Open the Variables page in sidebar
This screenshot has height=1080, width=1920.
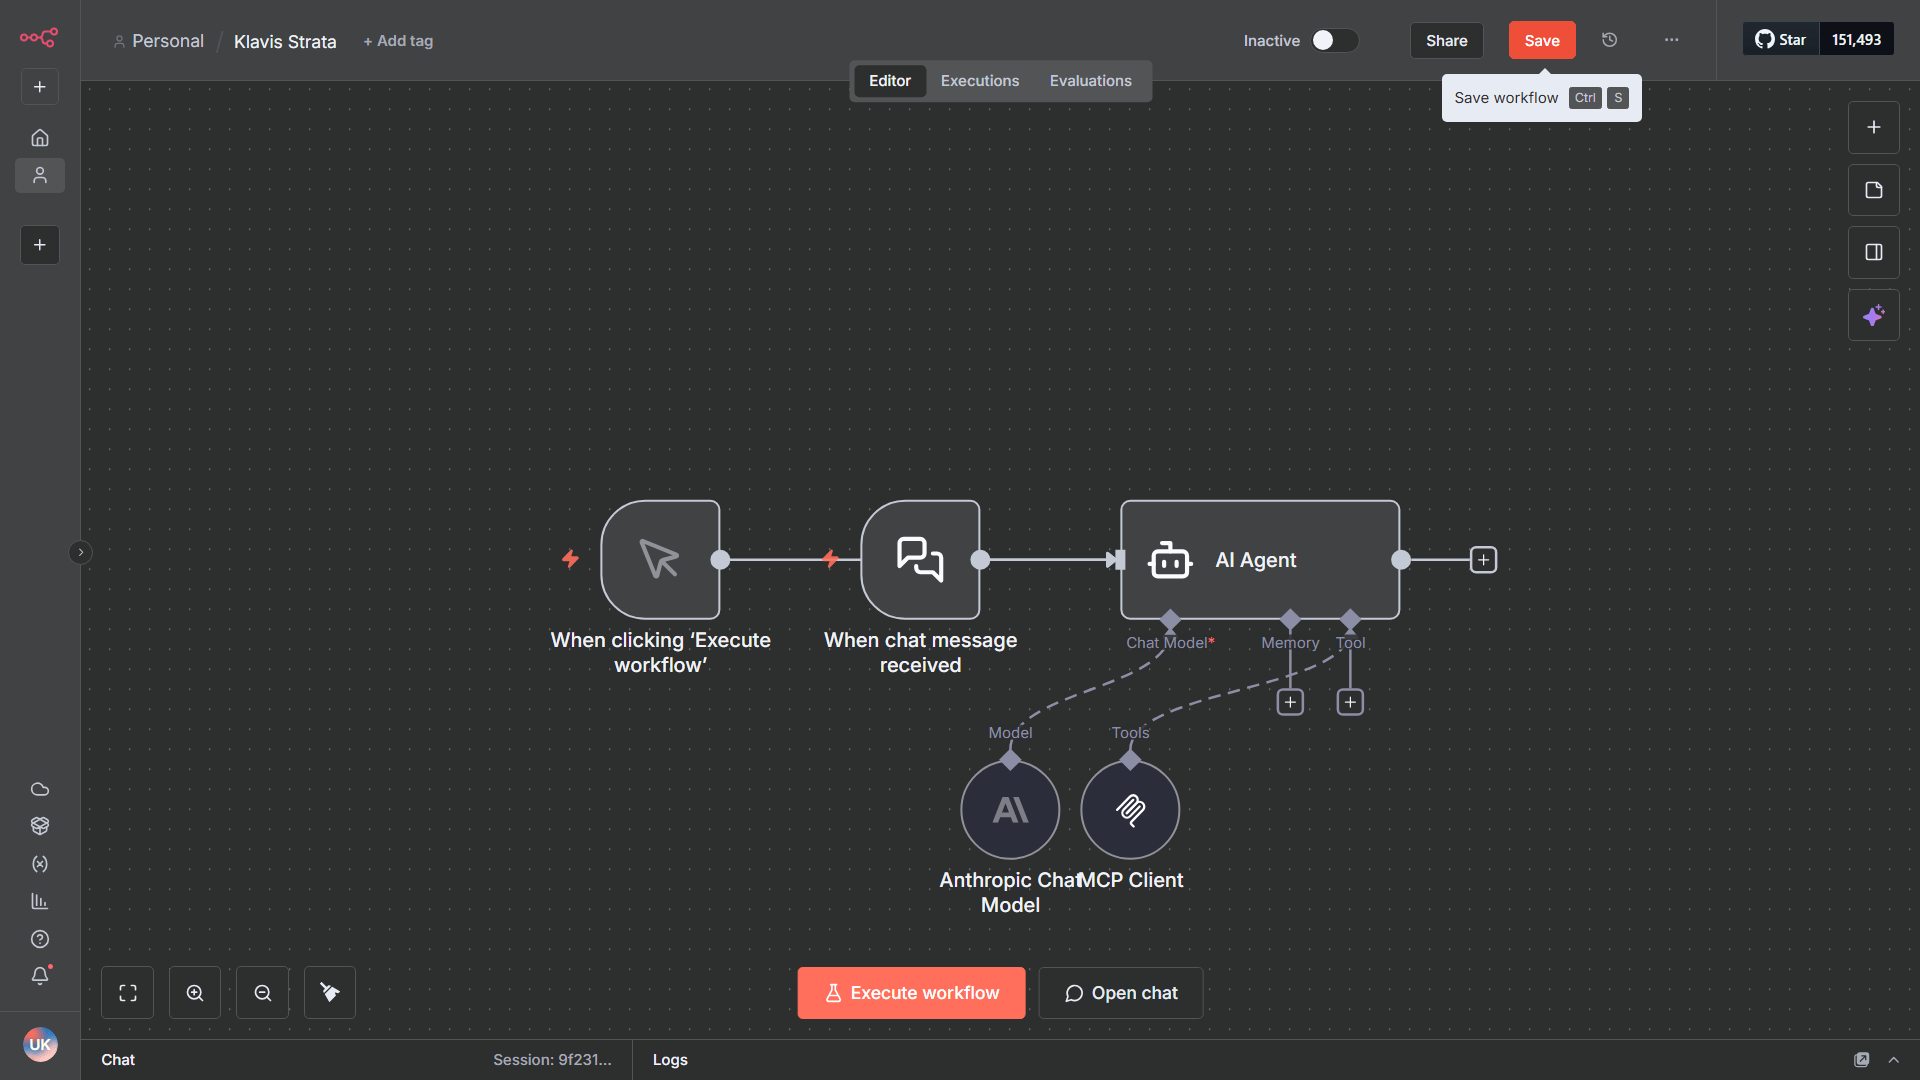40,864
